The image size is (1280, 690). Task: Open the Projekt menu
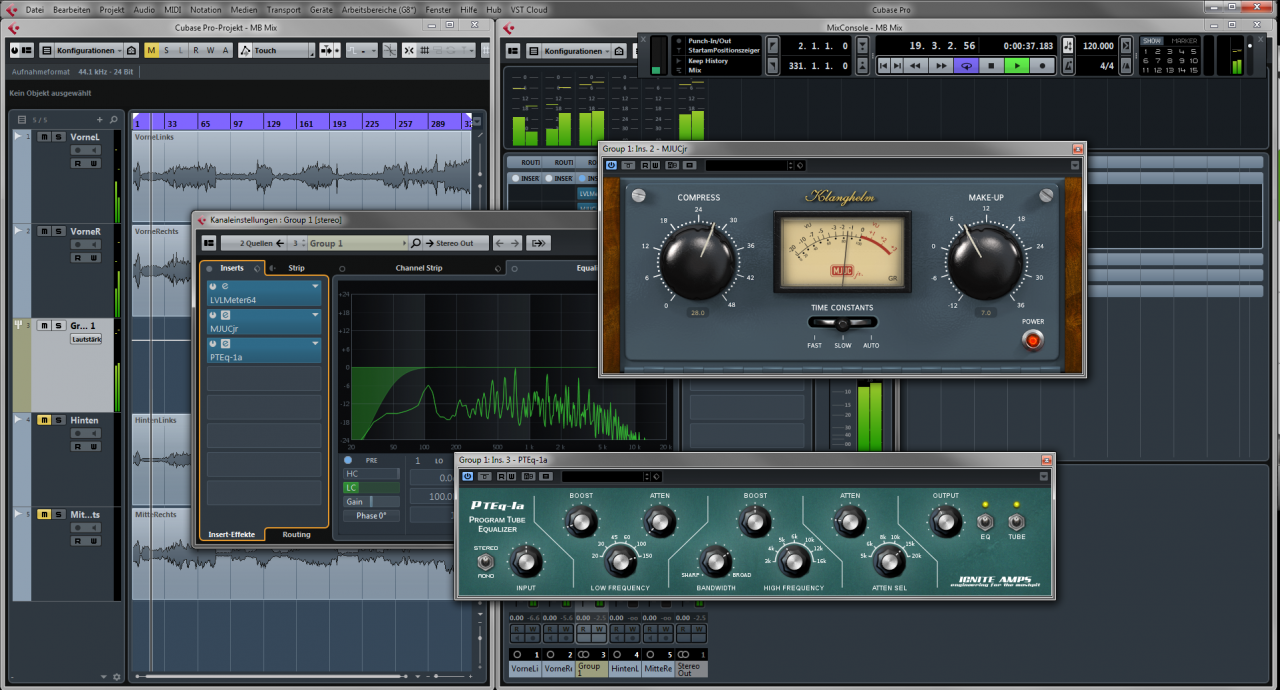pos(112,9)
